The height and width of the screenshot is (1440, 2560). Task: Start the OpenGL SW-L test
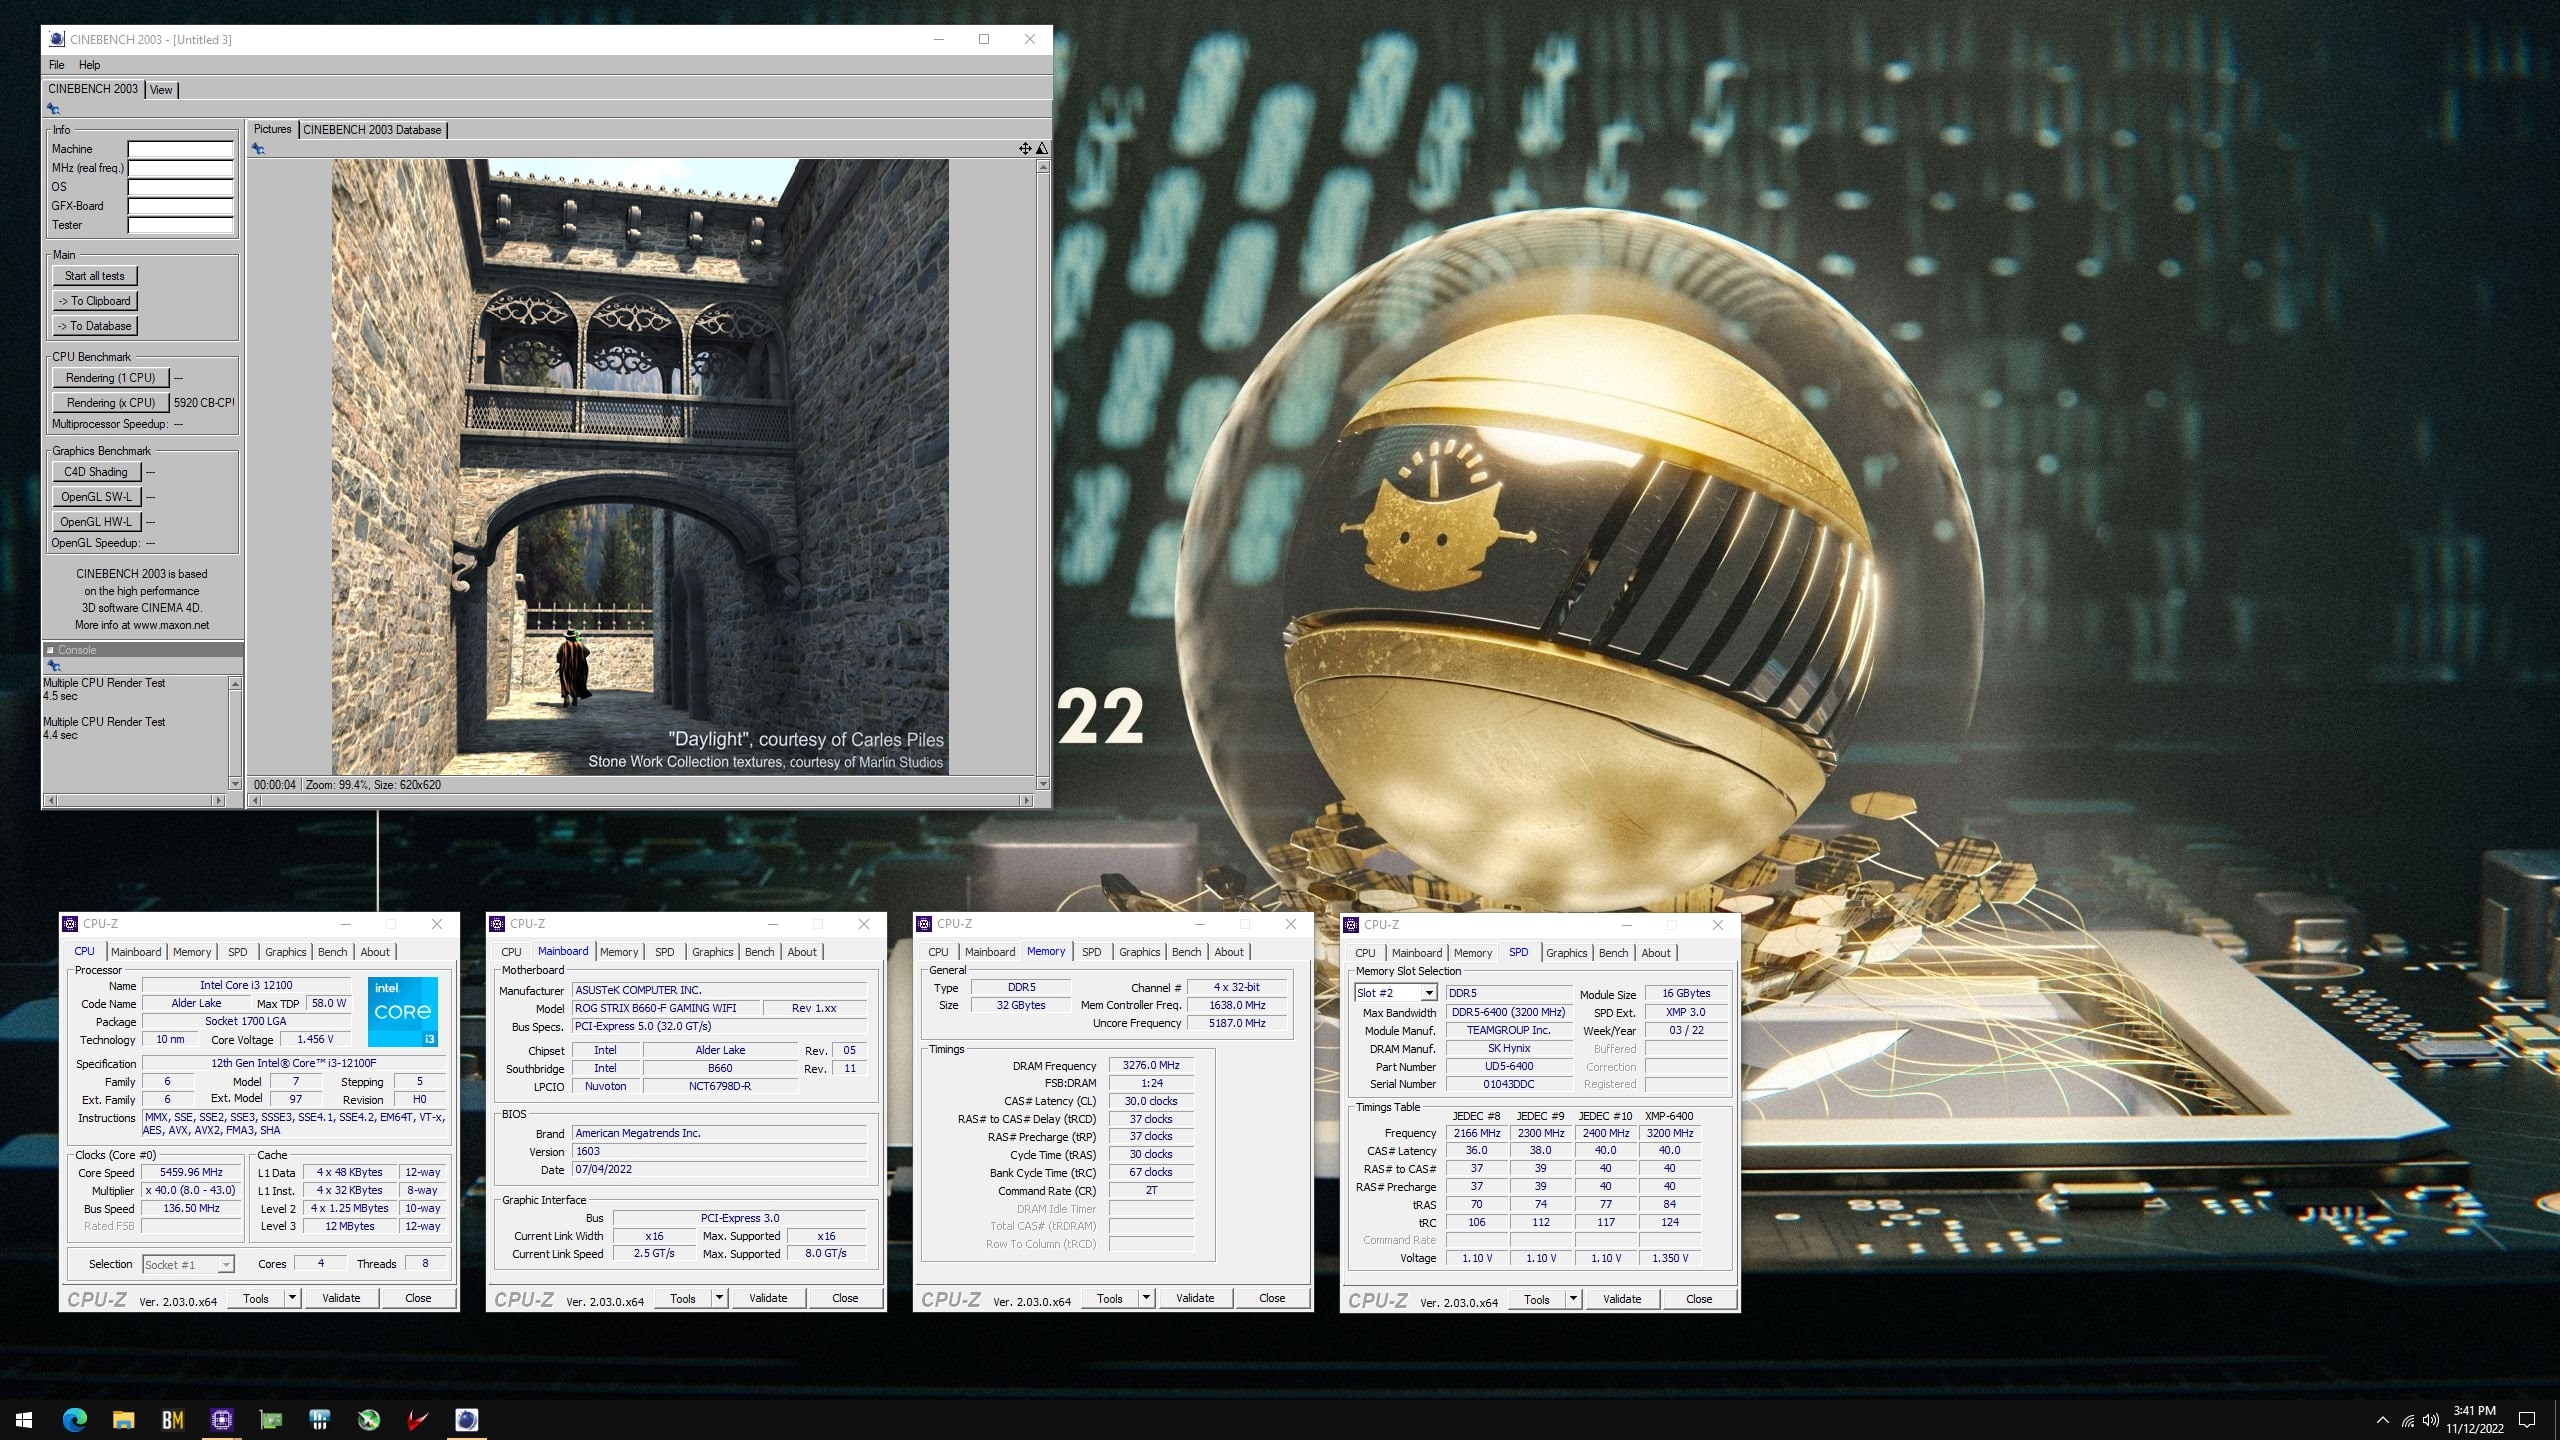click(96, 497)
